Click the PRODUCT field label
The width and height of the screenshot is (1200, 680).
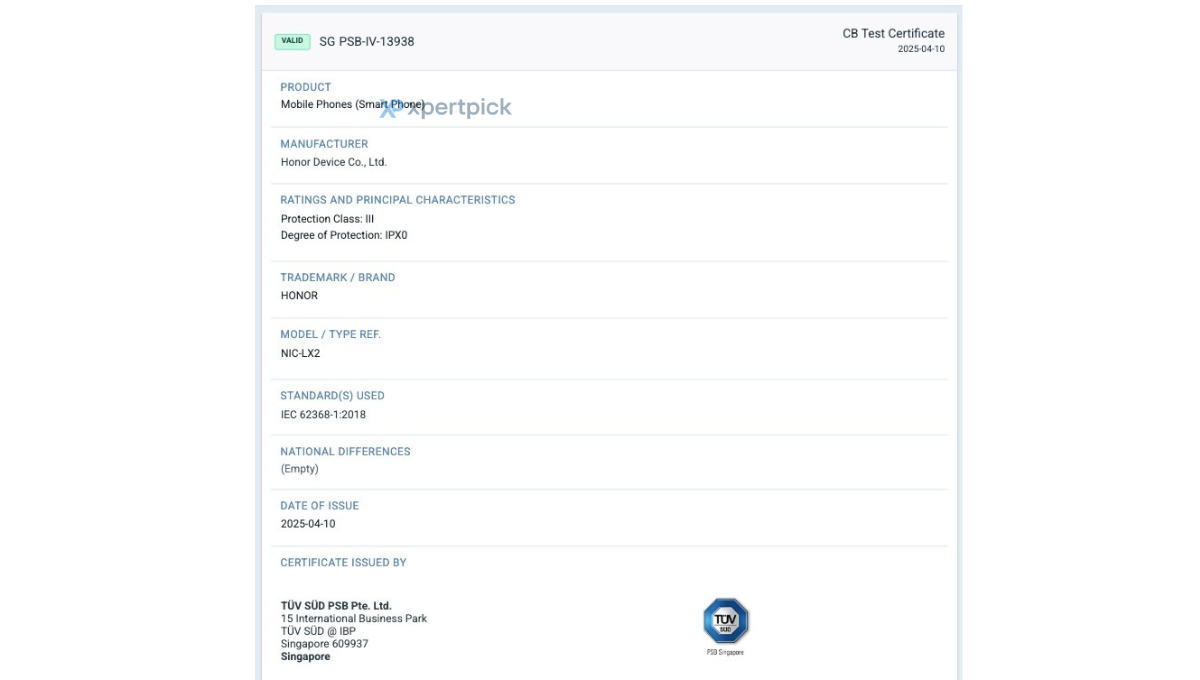click(x=305, y=87)
